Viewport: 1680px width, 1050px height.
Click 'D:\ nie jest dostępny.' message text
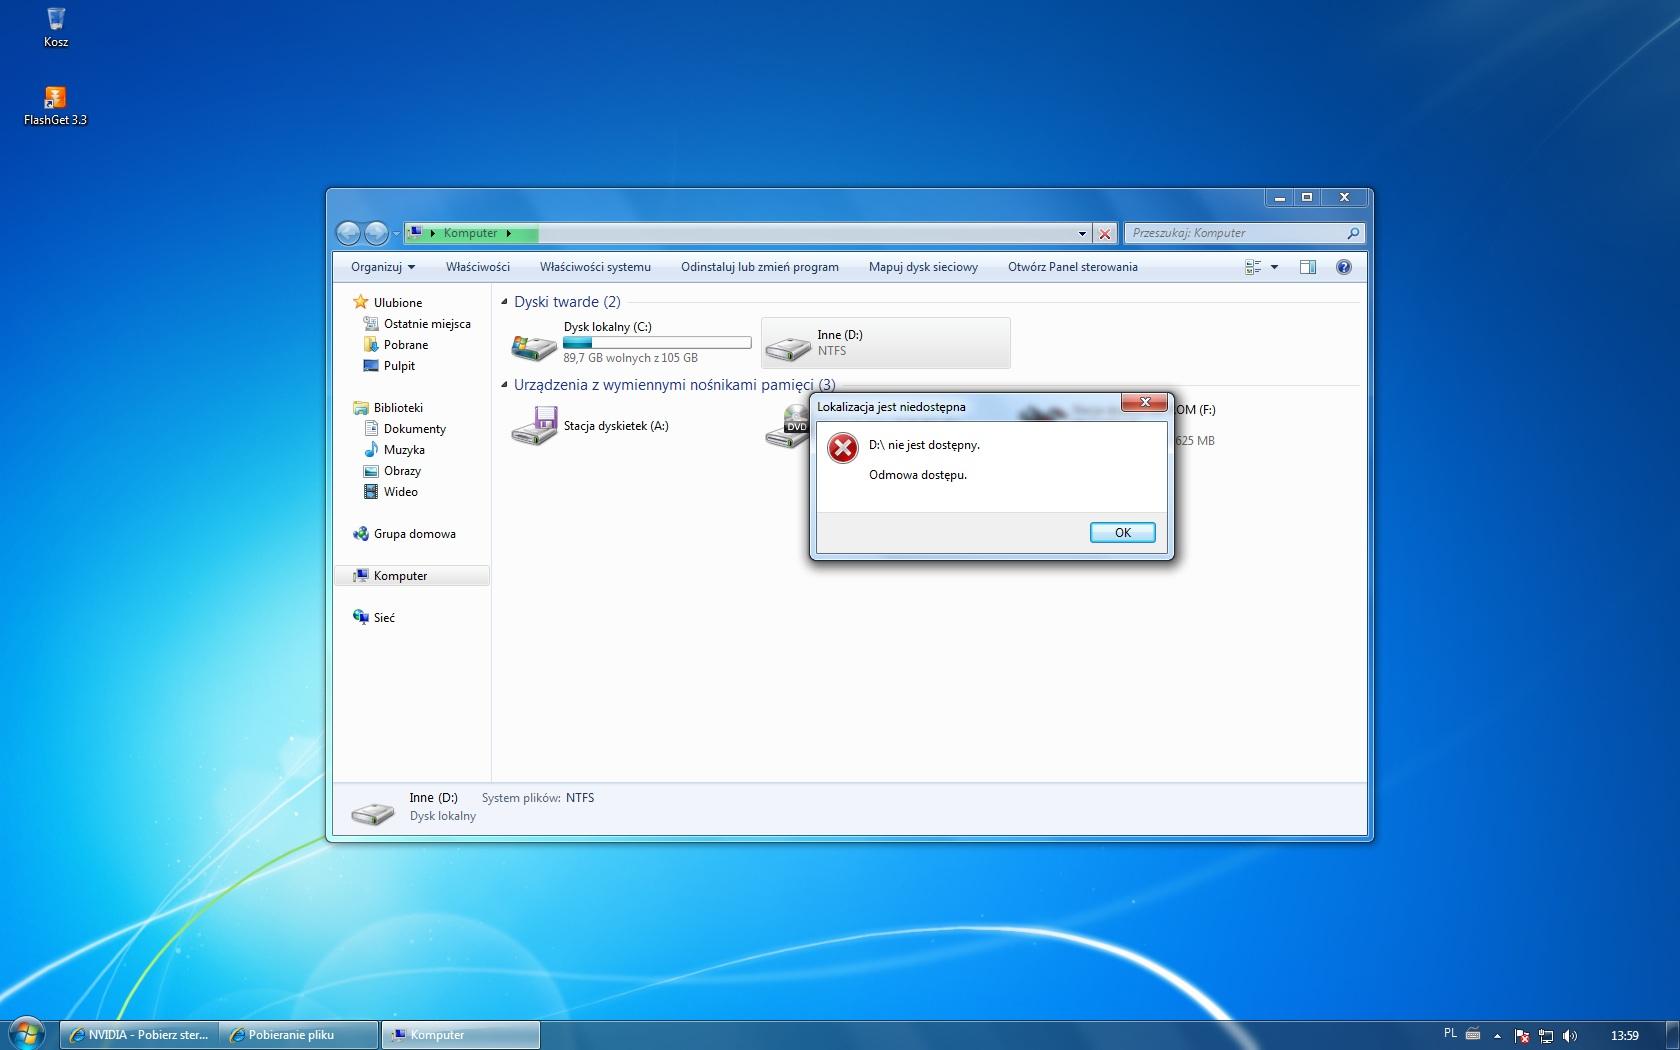[x=924, y=445]
